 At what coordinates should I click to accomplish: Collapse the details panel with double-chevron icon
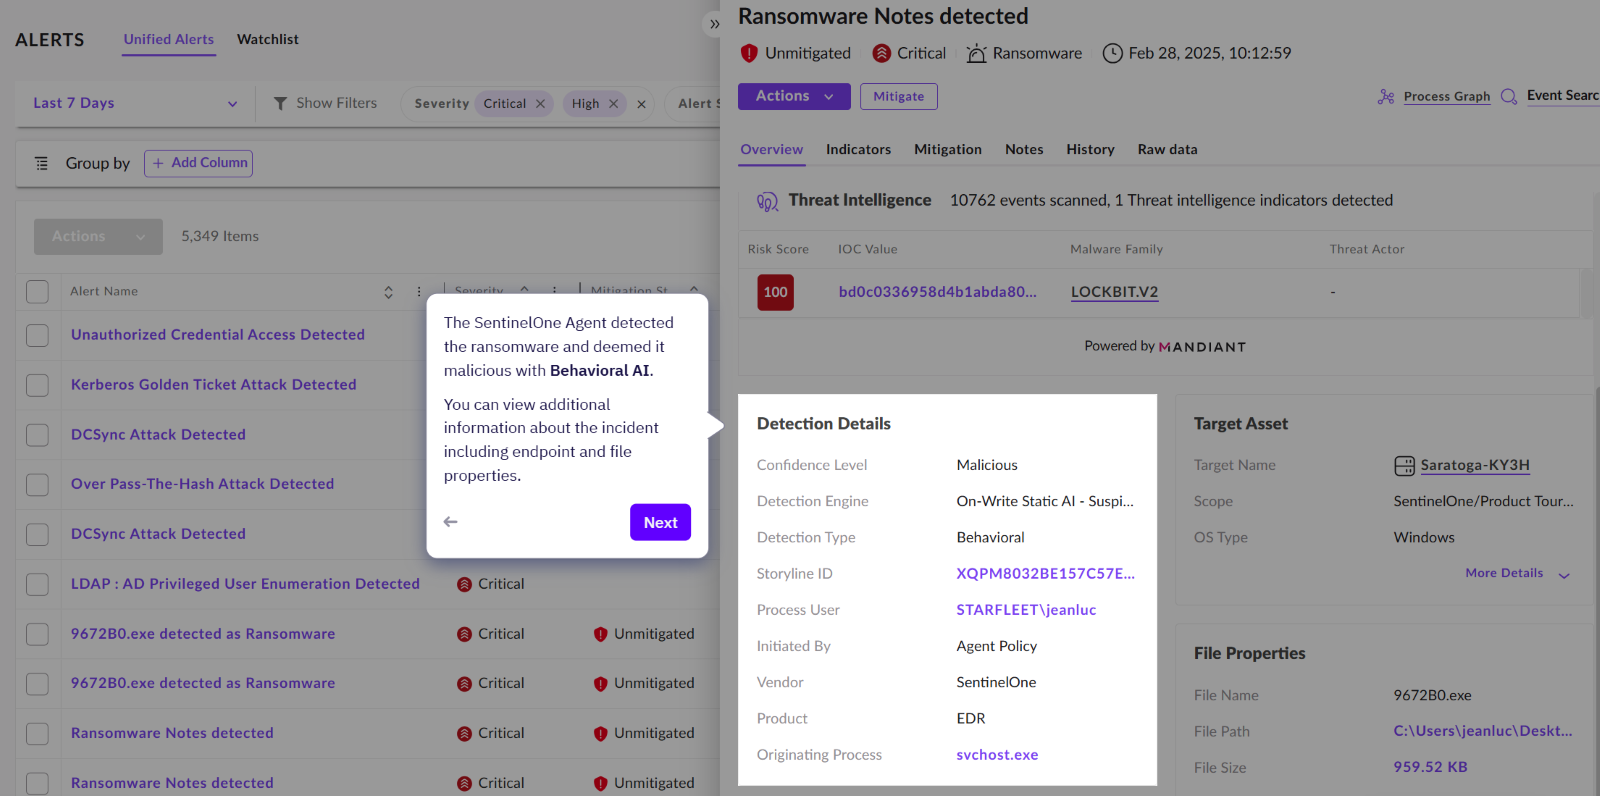pyautogui.click(x=714, y=24)
